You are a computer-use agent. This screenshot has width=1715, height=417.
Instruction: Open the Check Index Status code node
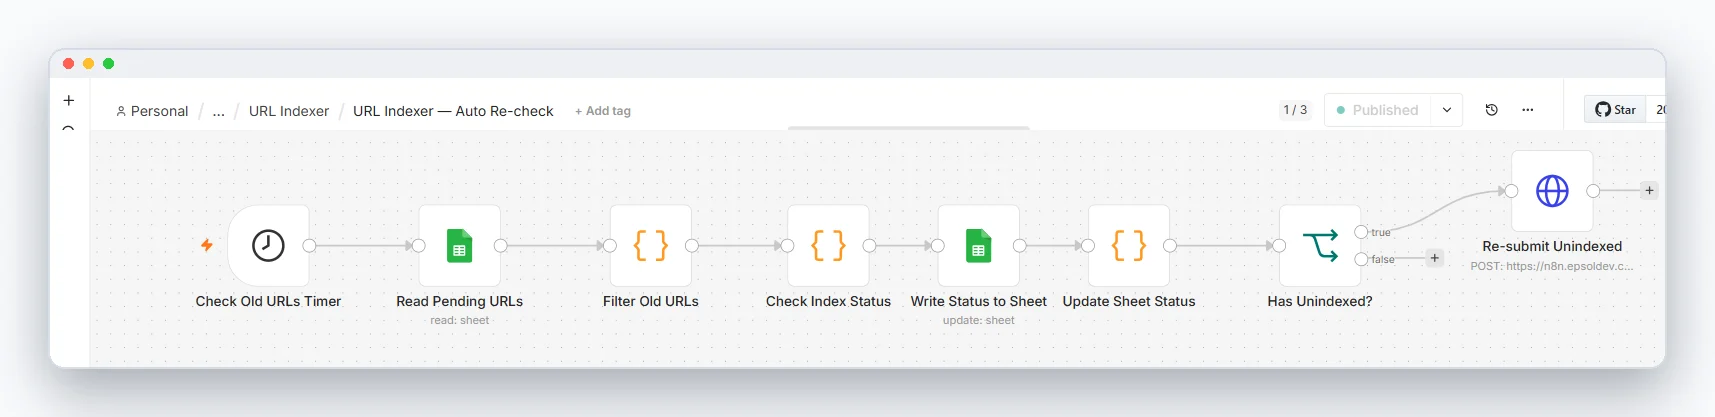click(x=828, y=245)
